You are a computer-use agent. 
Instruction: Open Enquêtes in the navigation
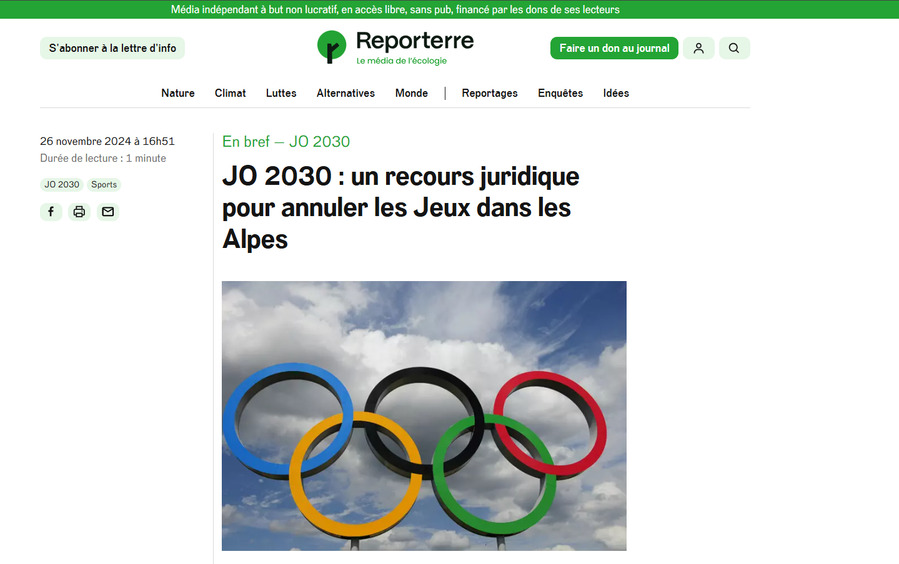(560, 93)
